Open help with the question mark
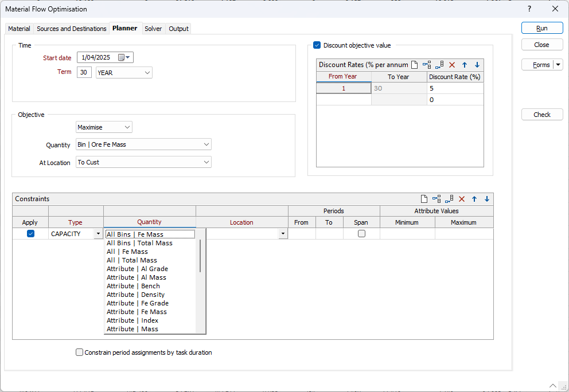The width and height of the screenshot is (569, 392). 529,9
